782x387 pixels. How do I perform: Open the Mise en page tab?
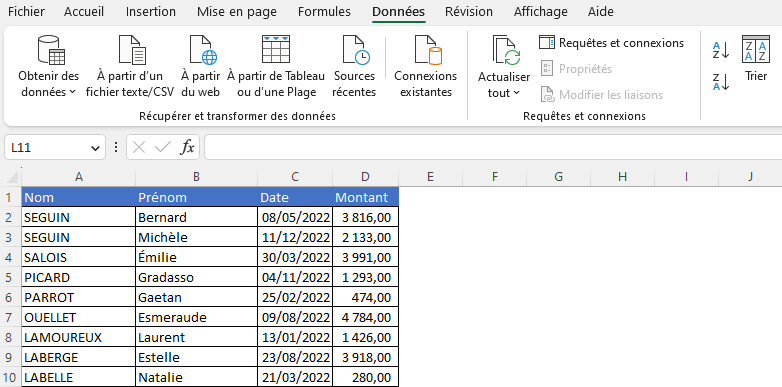click(x=236, y=11)
